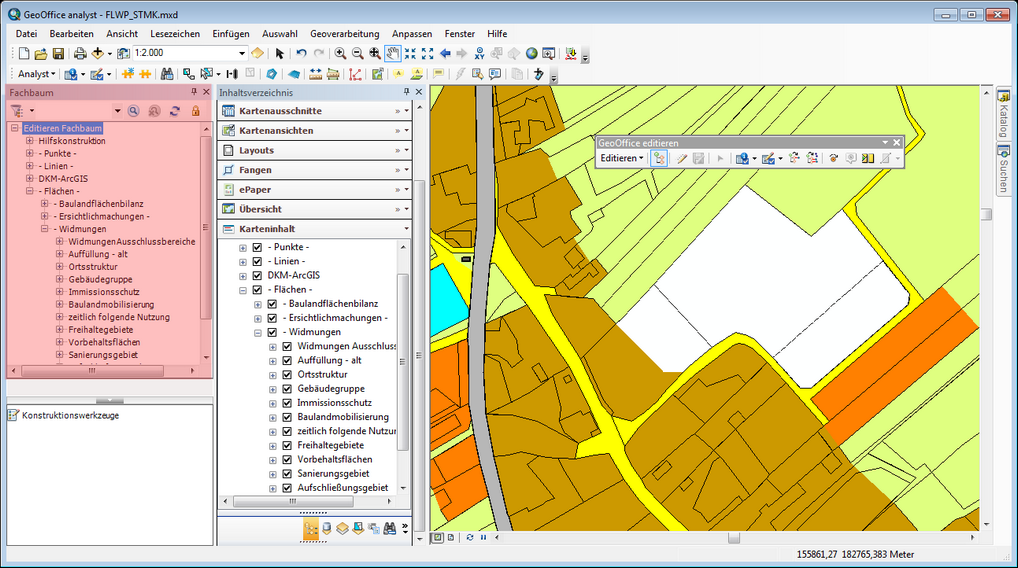Screen dimensions: 1018x568
Task: Select Immissionsschutz in the Fachbaum tree
Action: (x=104, y=291)
